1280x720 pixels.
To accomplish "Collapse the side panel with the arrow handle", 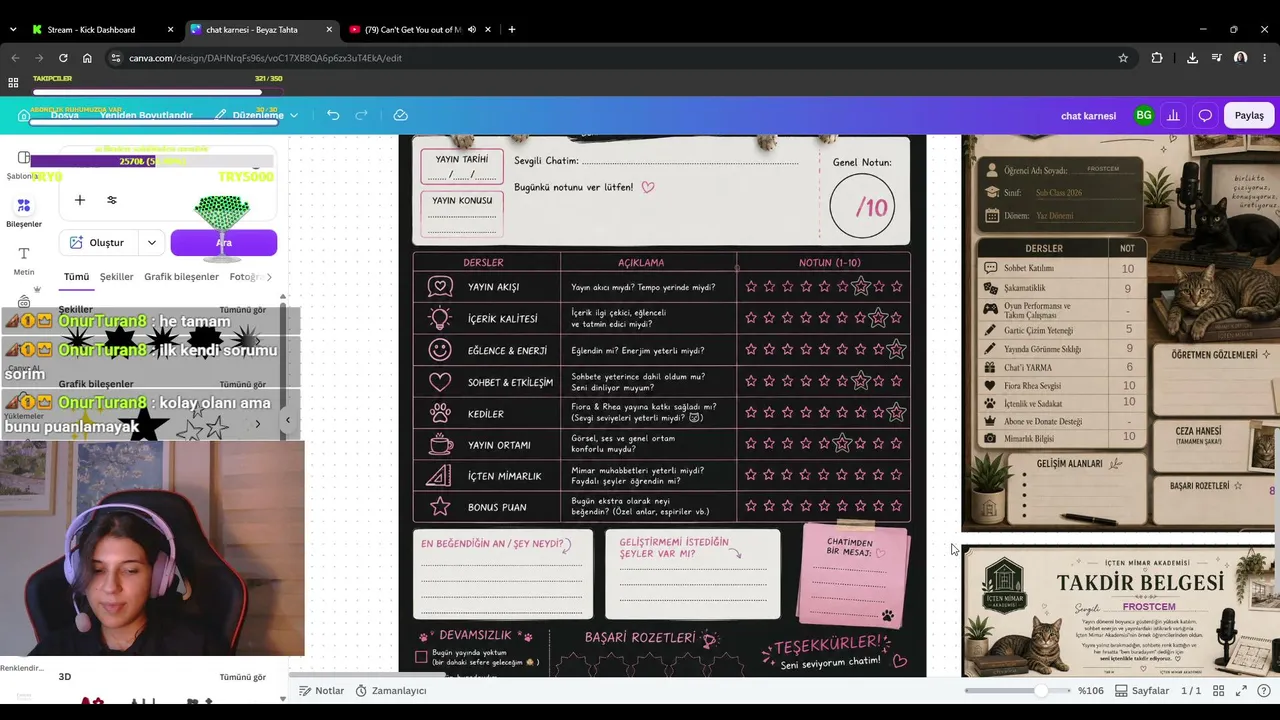I will click(288, 420).
